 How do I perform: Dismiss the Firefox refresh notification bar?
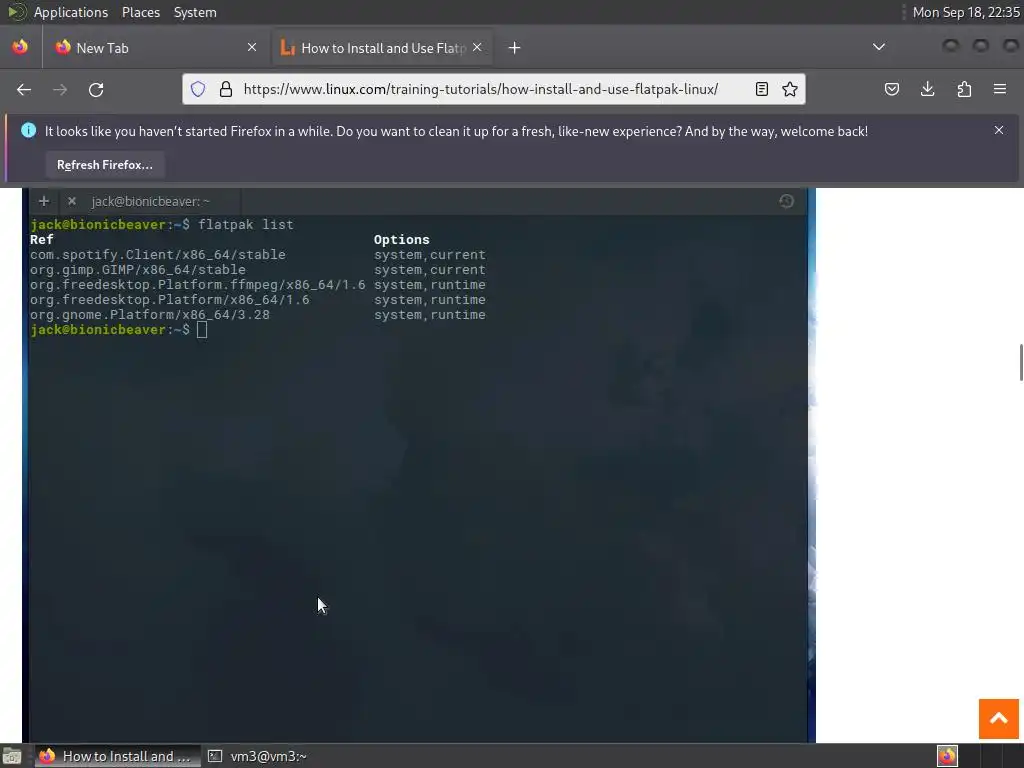click(x=999, y=130)
